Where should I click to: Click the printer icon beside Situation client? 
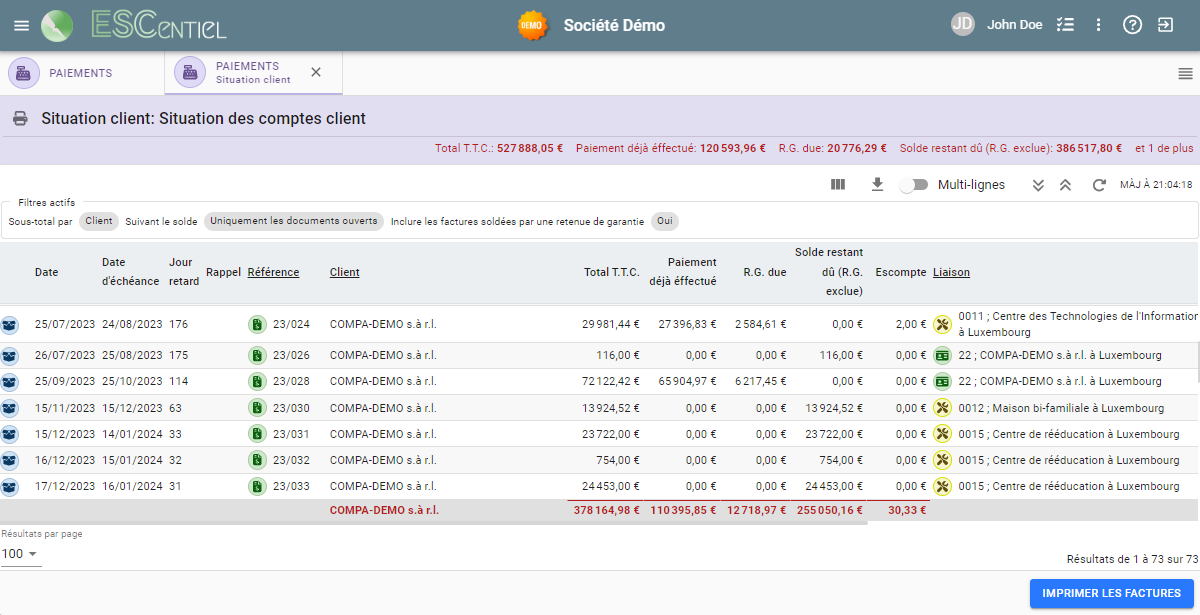pyautogui.click(x=20, y=119)
